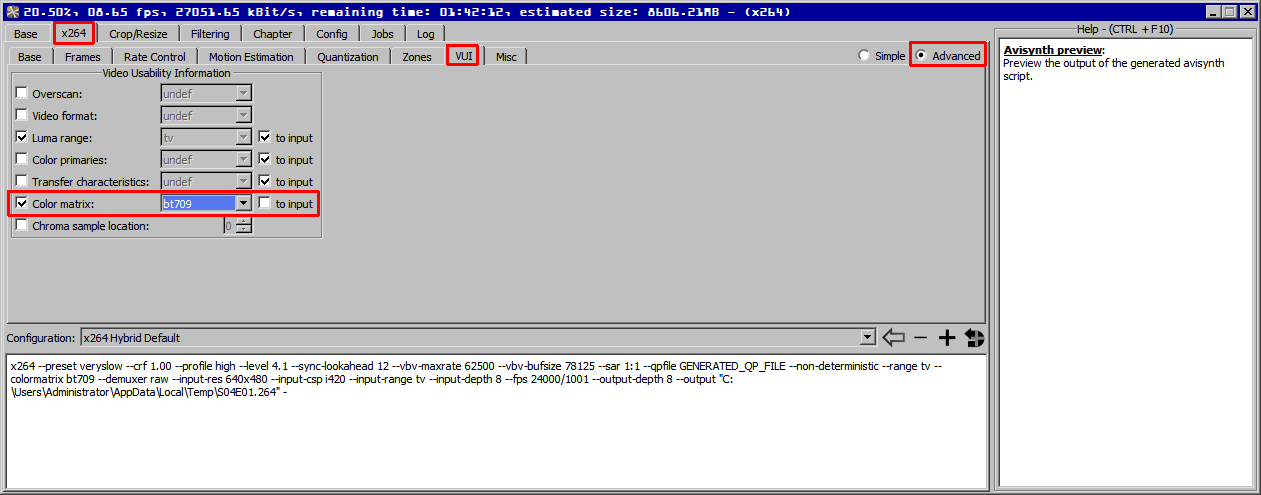Expand the Configuration preset dropdown

[x=866, y=338]
